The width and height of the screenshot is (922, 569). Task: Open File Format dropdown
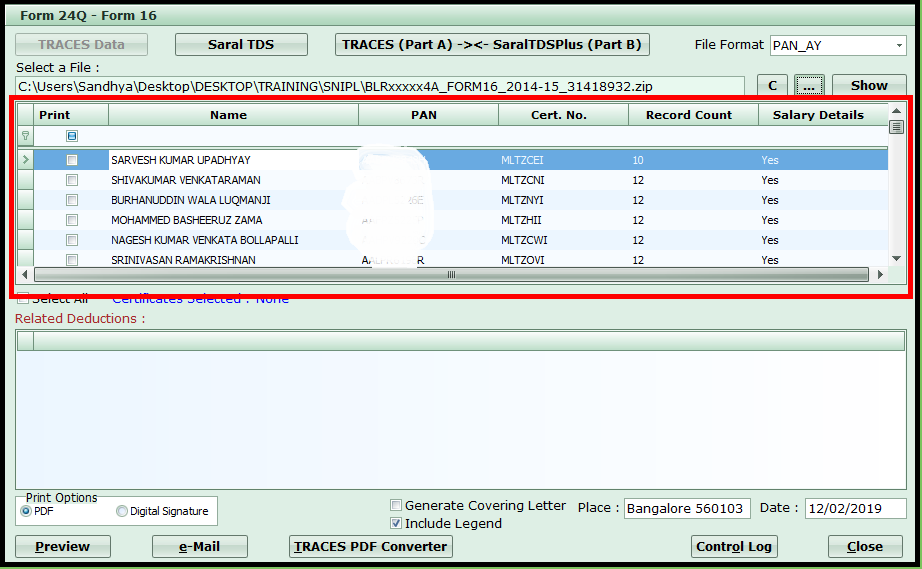point(898,45)
